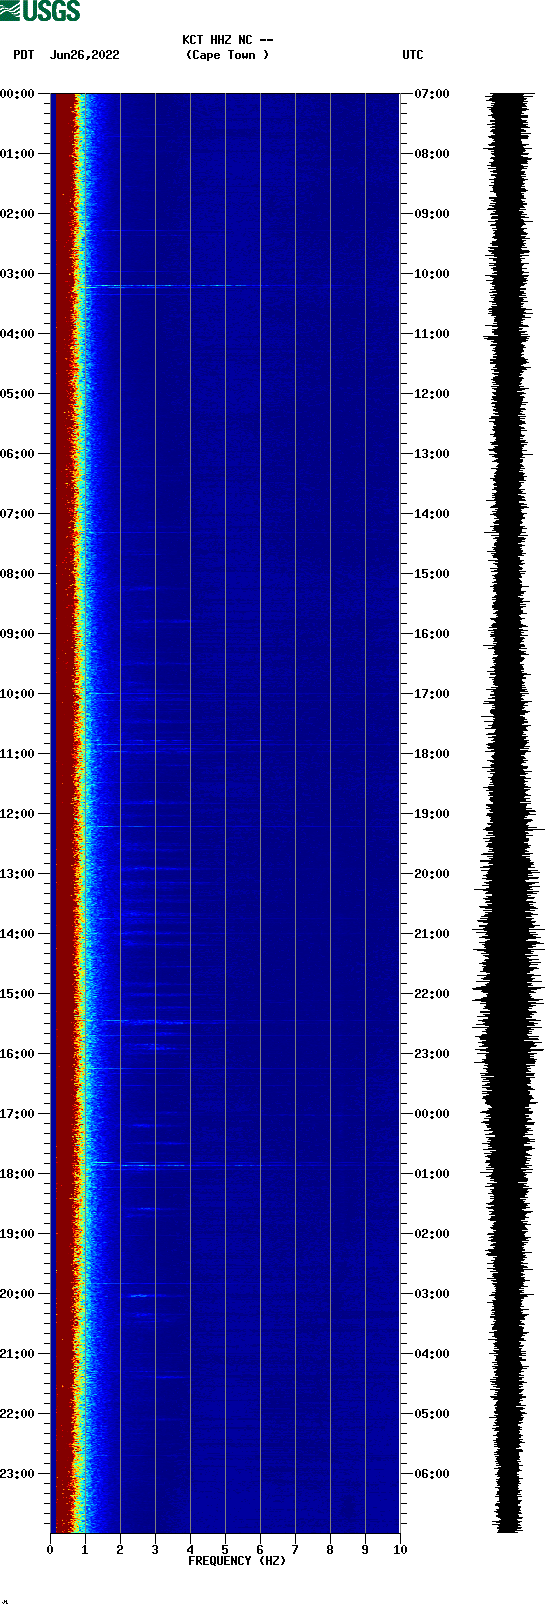Click the USGS logo
552x1613 pixels.
(40, 11)
